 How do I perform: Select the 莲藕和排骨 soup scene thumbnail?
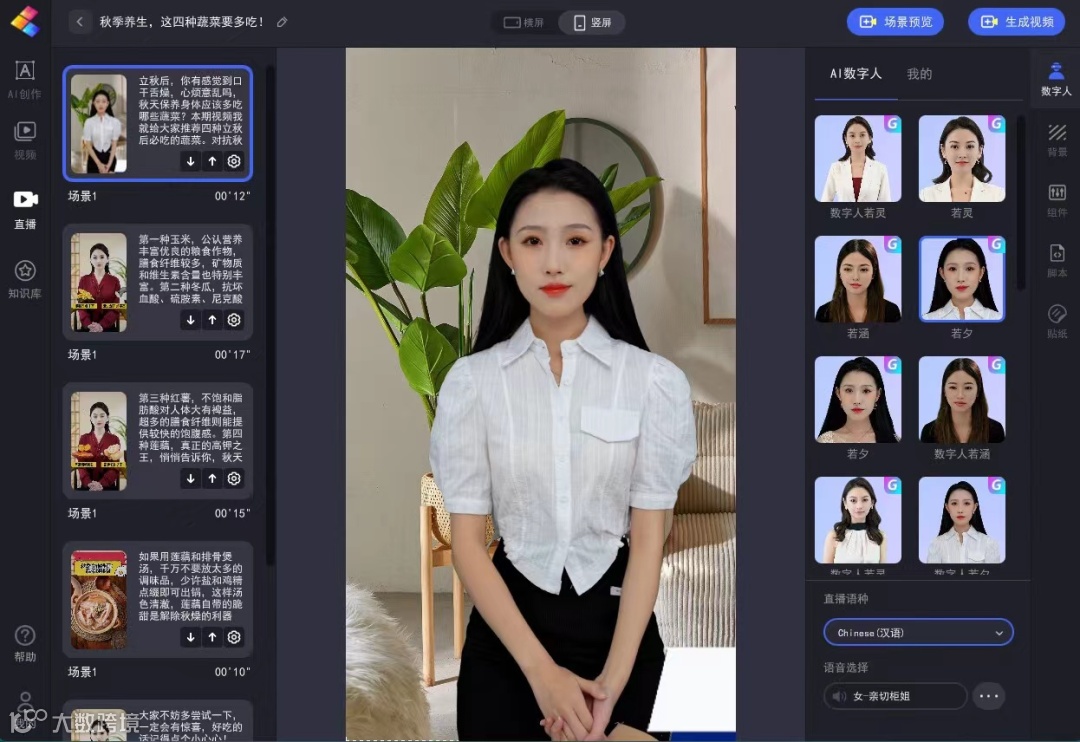99,599
